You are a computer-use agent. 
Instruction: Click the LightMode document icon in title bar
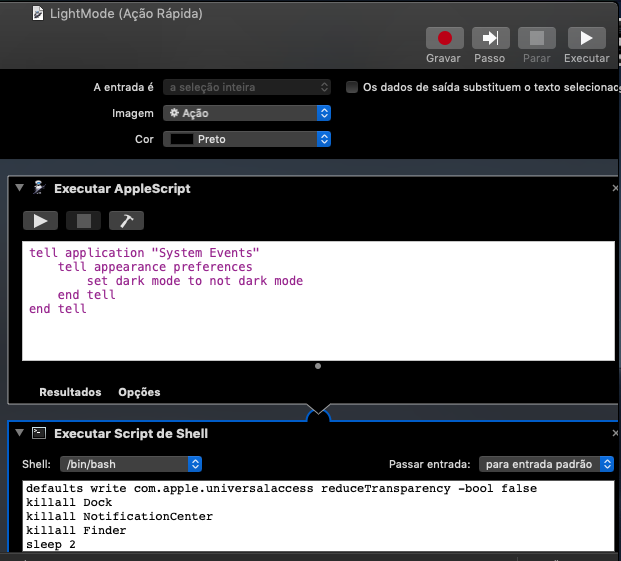click(x=38, y=13)
